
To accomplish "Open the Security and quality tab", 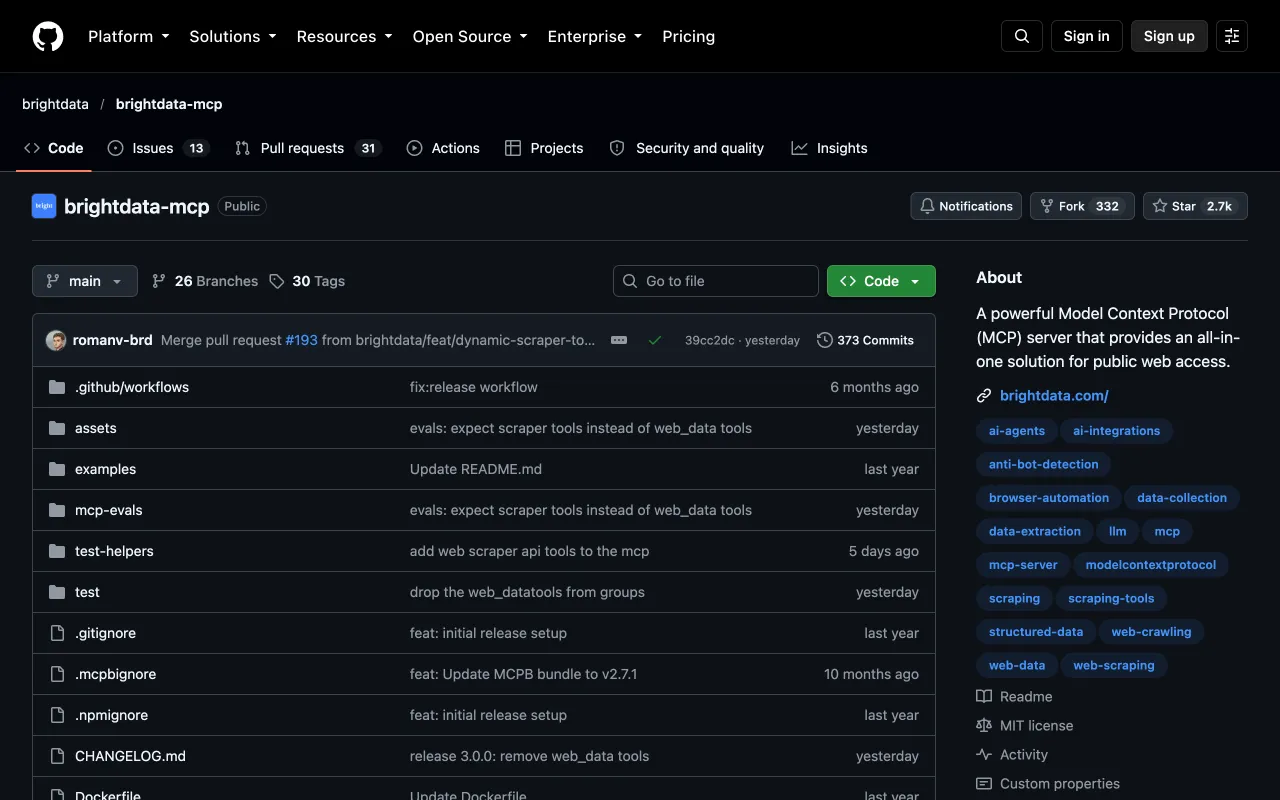I will 687,148.
